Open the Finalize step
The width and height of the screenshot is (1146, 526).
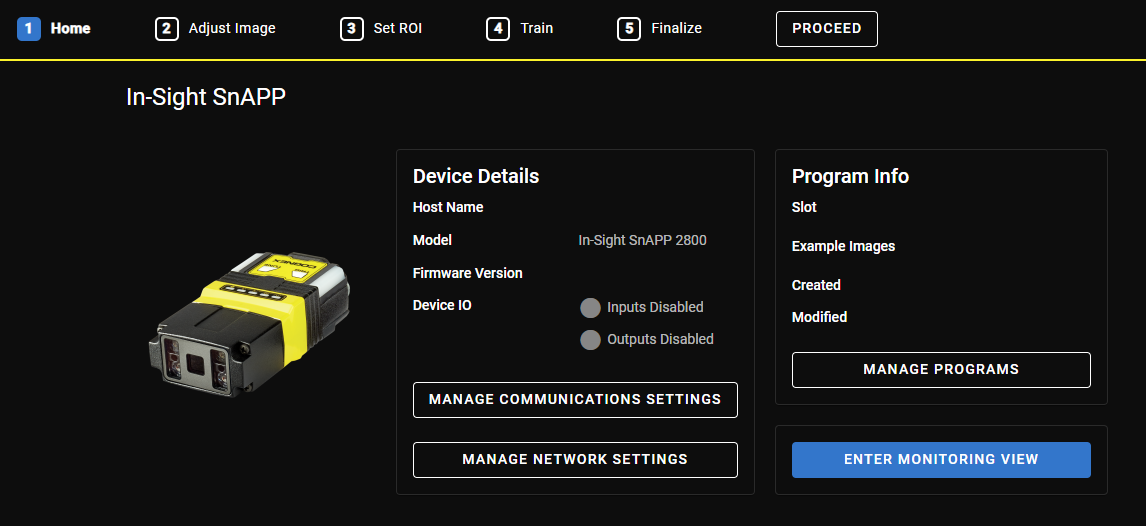click(x=676, y=29)
